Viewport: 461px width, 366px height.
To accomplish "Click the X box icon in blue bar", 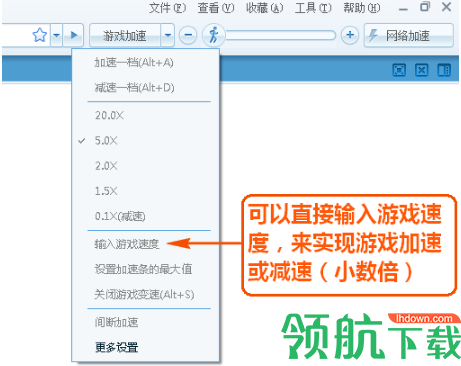I will point(422,70).
